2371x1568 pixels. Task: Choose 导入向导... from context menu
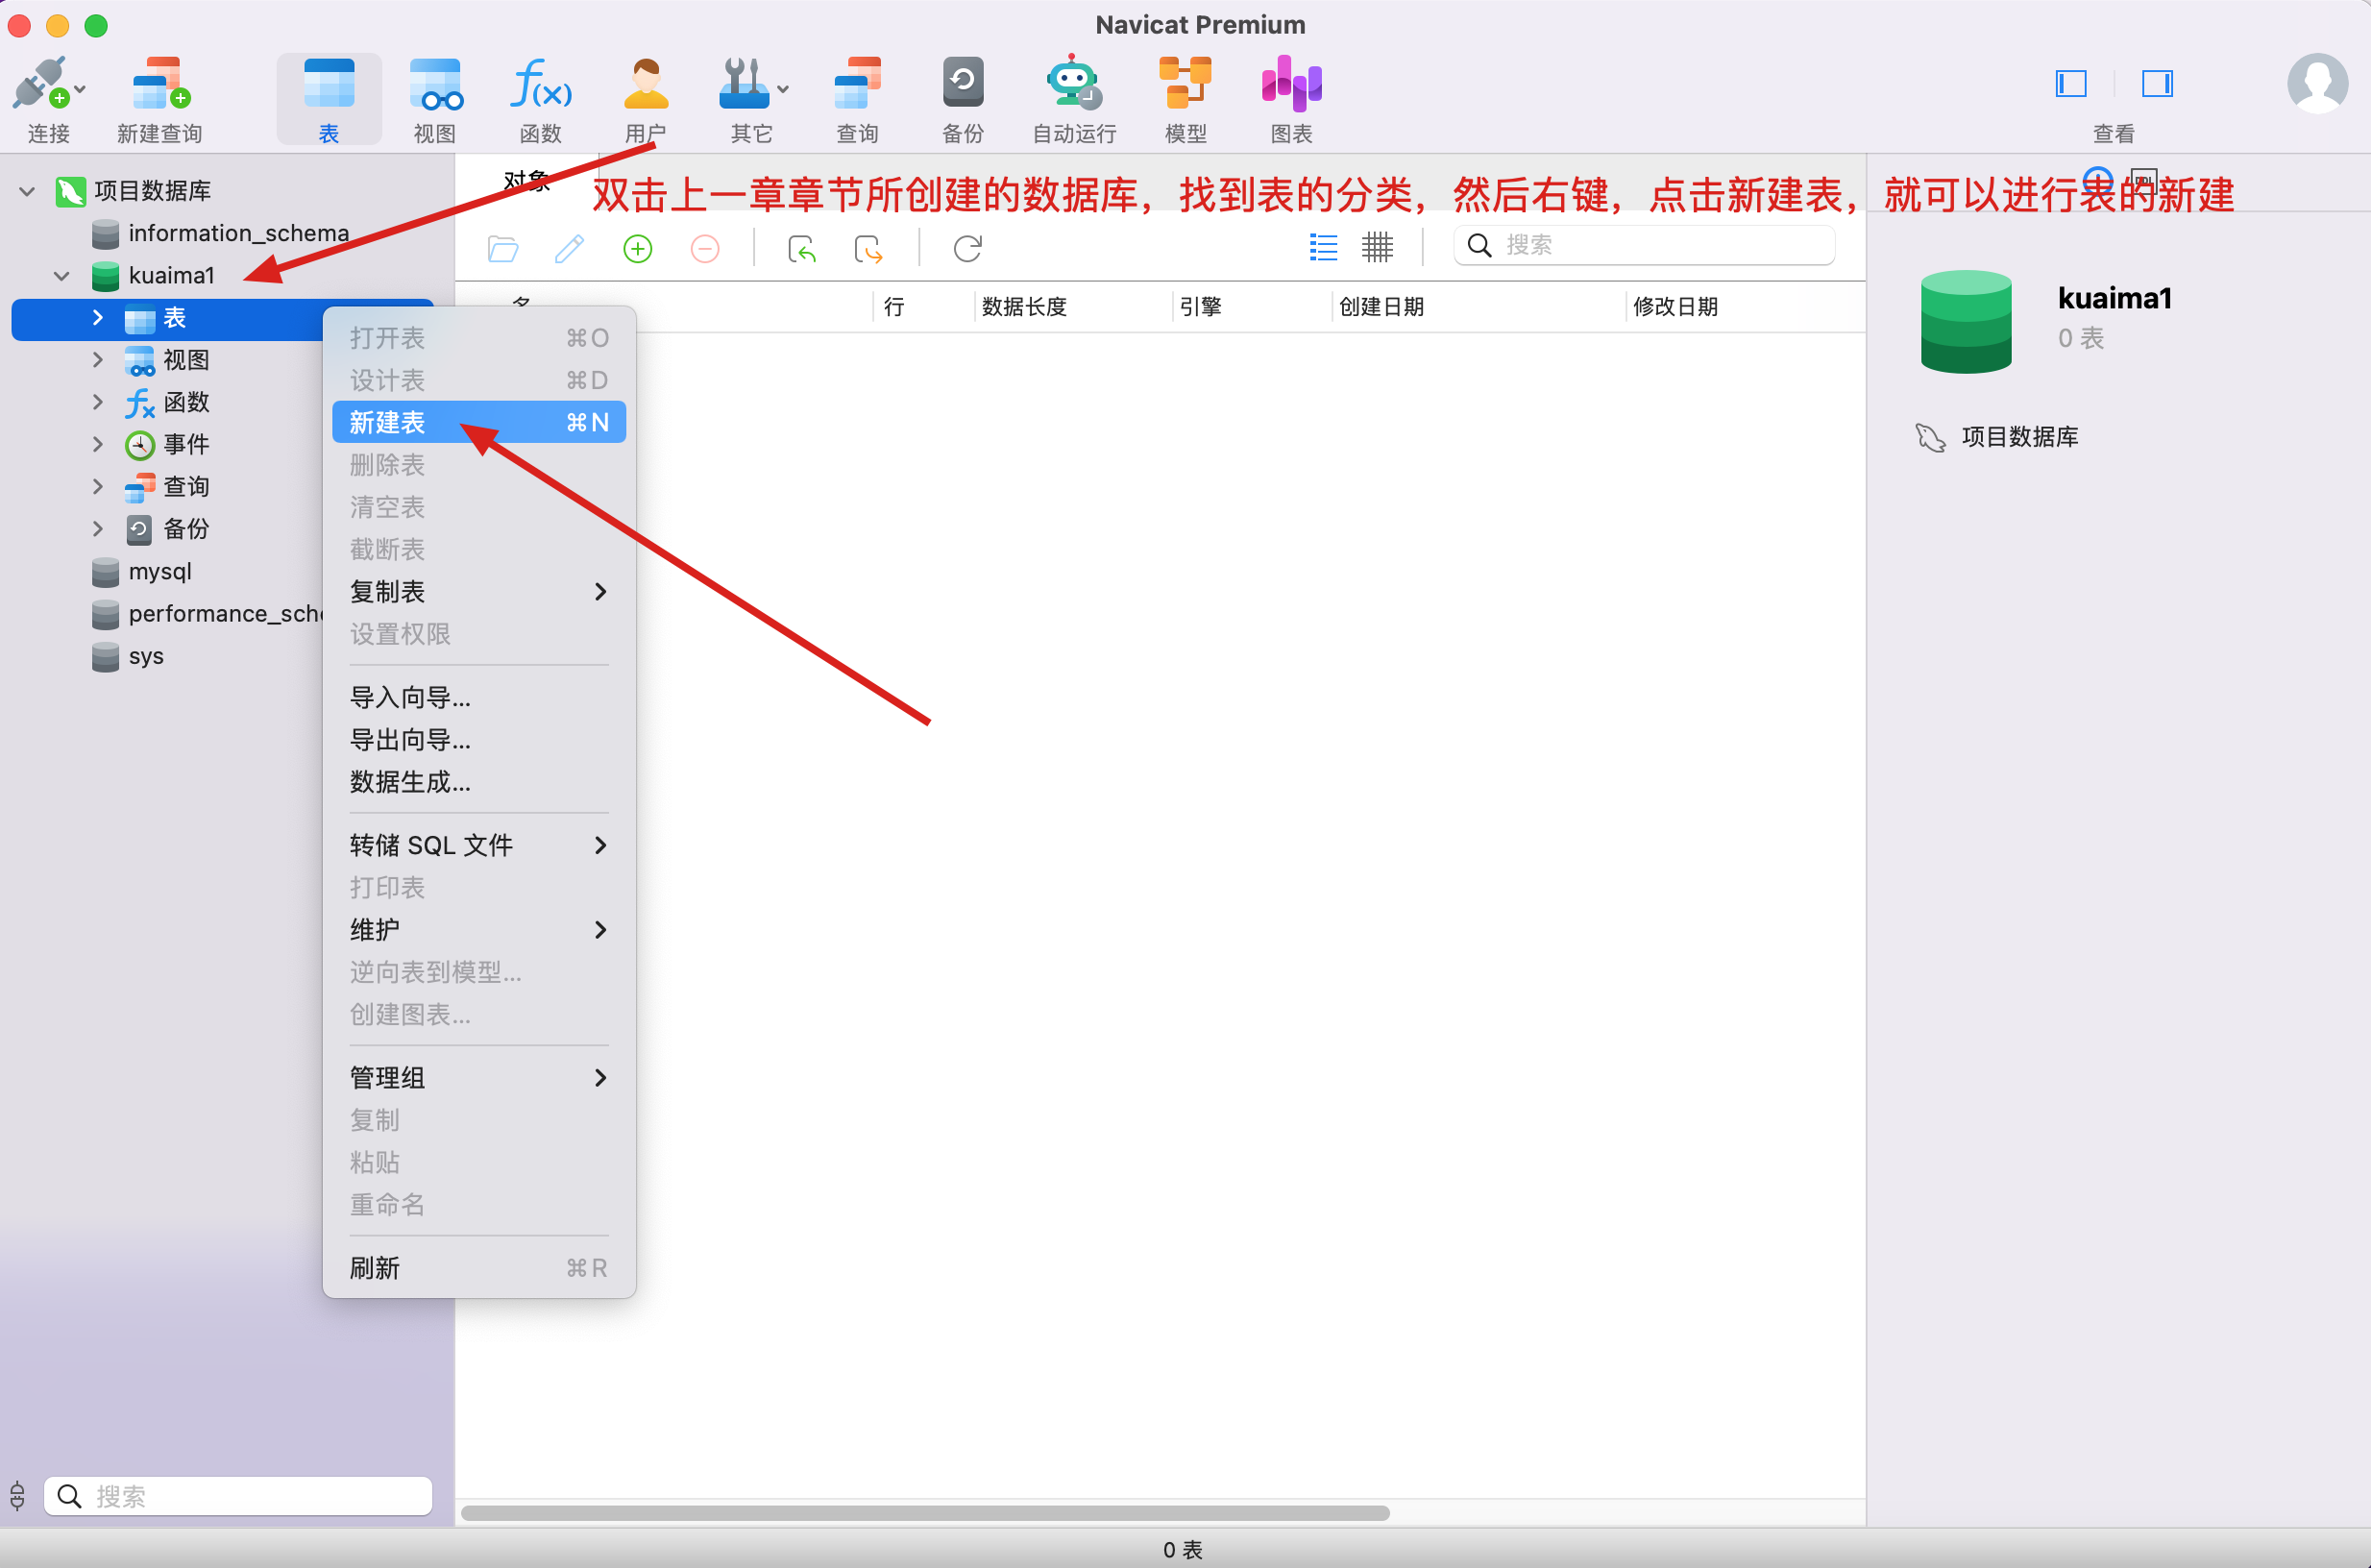479,697
